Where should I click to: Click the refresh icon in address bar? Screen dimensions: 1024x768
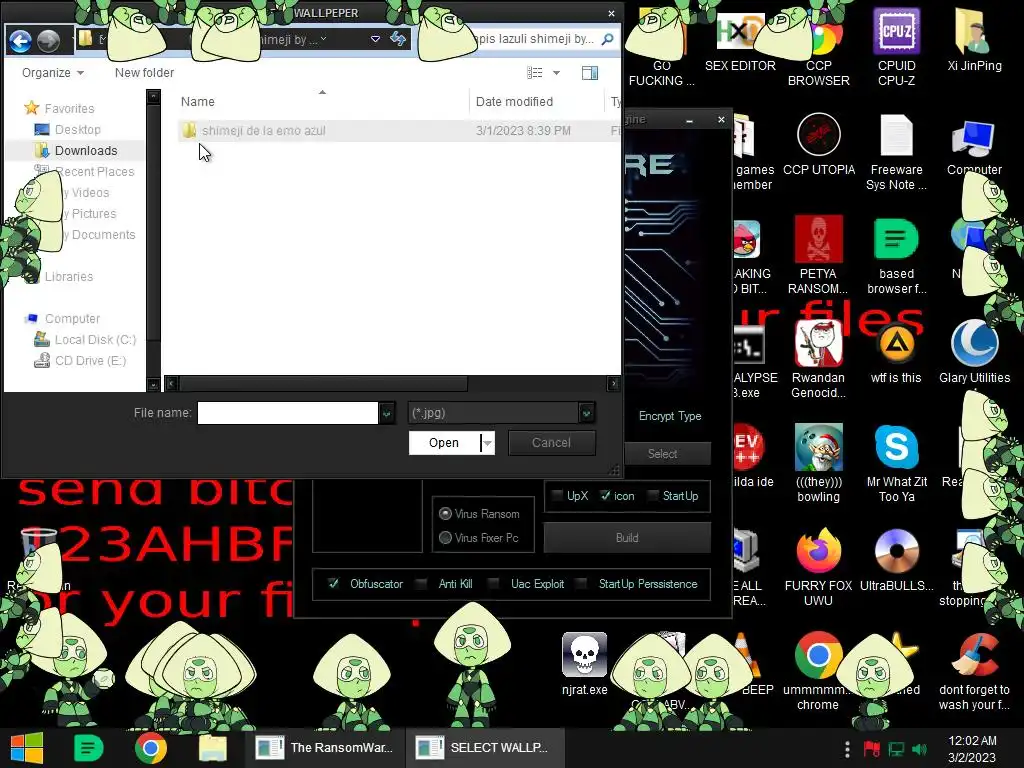point(398,39)
